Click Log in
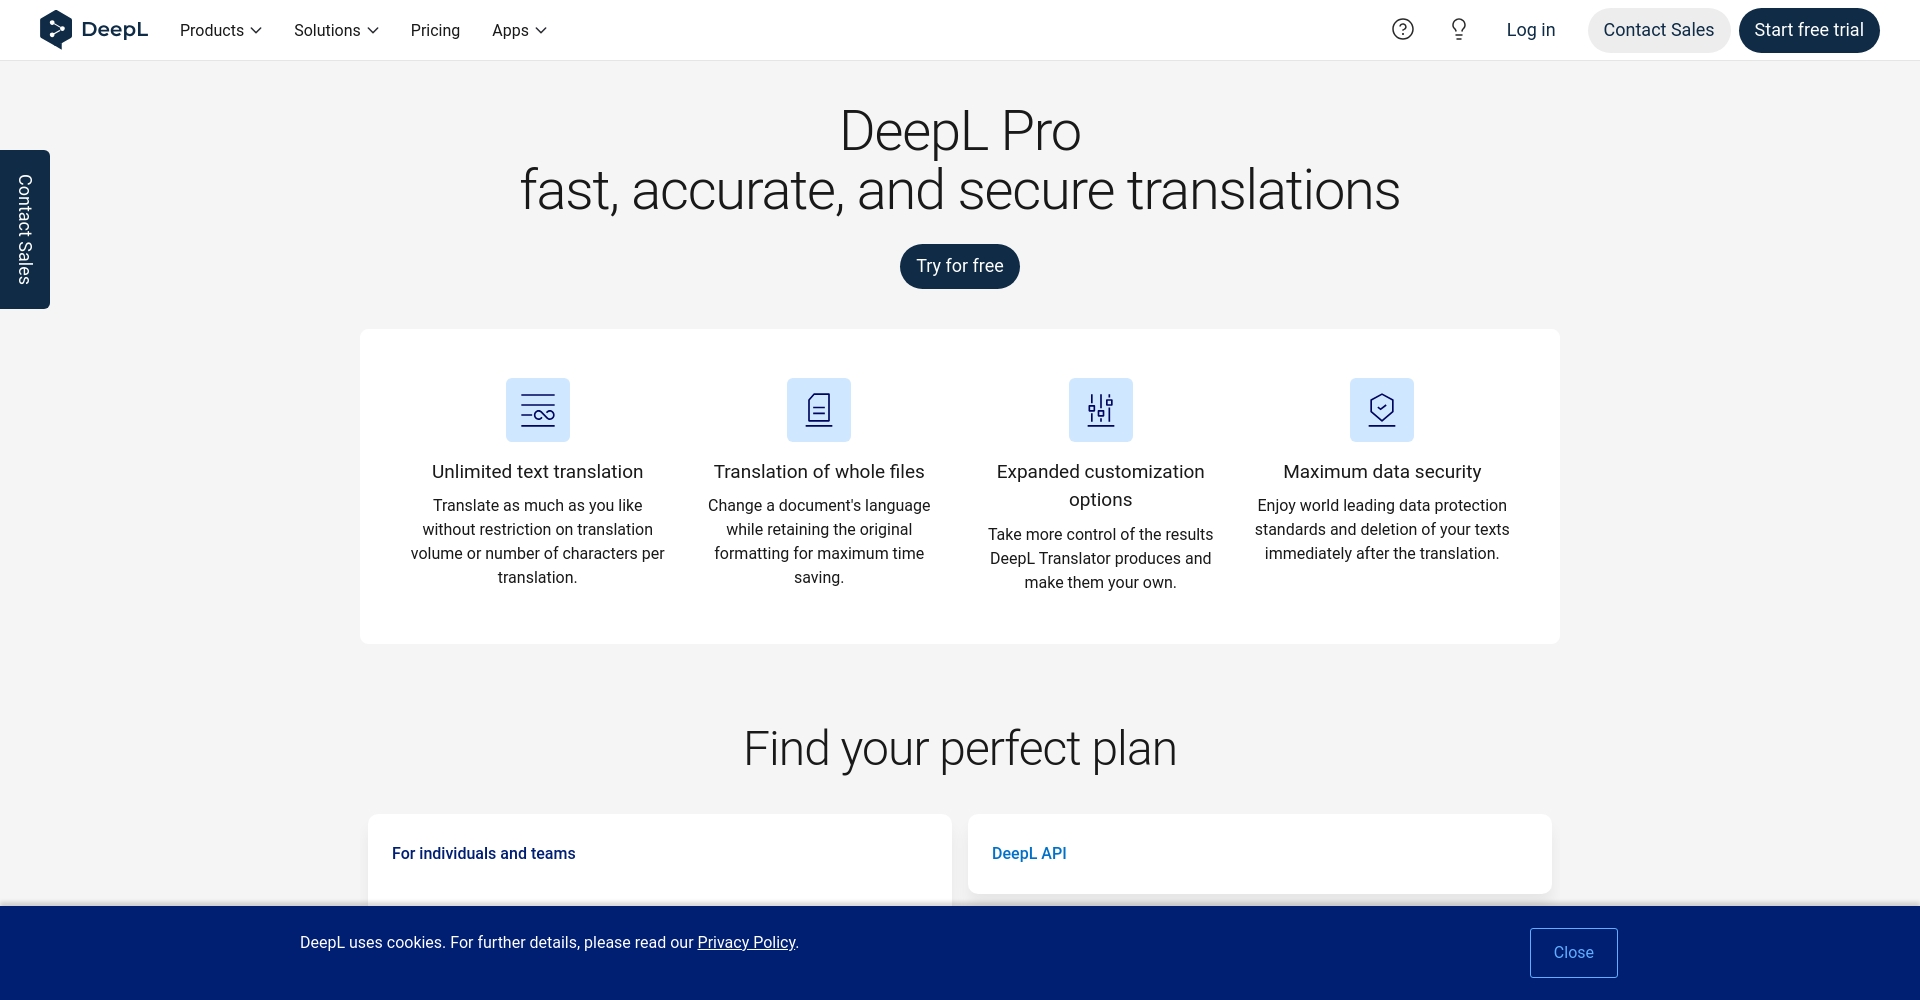1920x1000 pixels. 1531,30
